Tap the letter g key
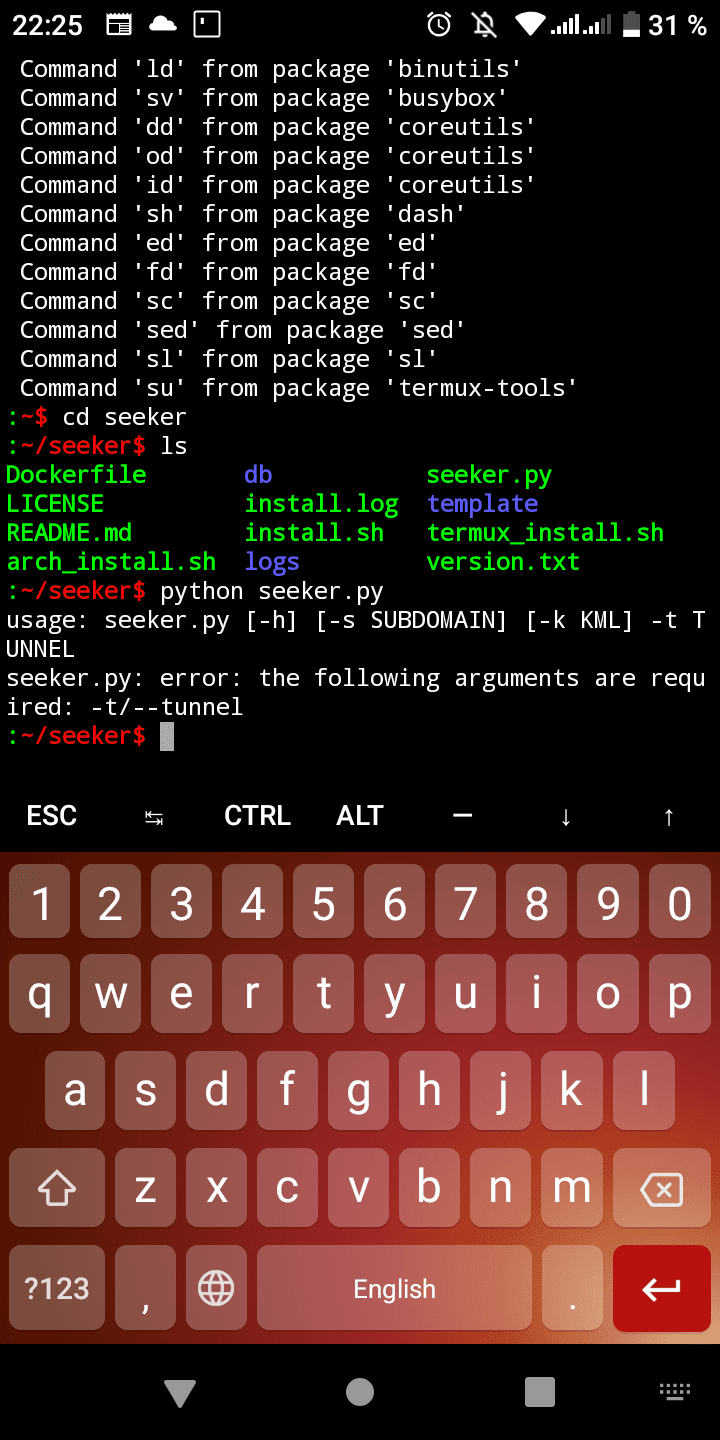The height and width of the screenshot is (1440, 720). pyautogui.click(x=359, y=1091)
